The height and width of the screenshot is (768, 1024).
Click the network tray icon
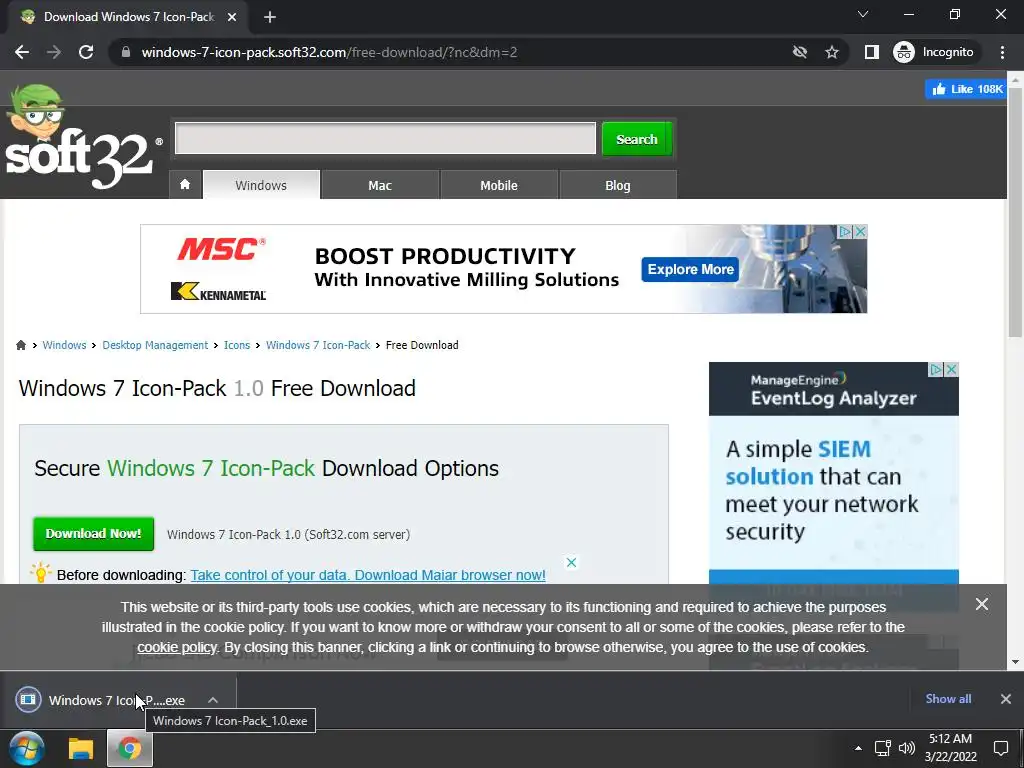tap(883, 748)
